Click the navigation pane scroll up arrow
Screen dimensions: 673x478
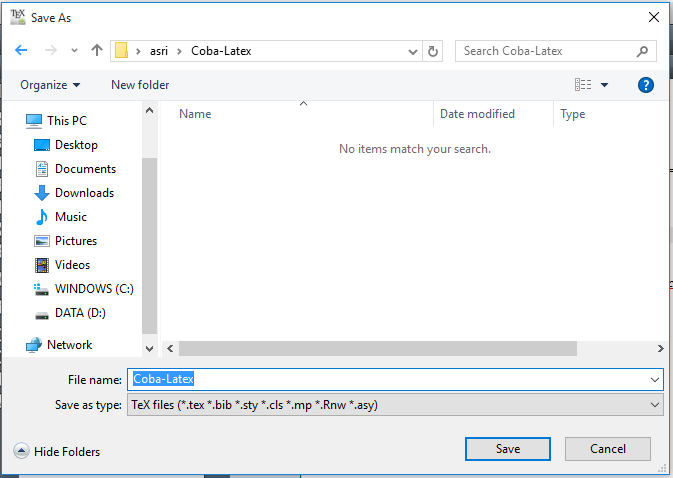[149, 111]
